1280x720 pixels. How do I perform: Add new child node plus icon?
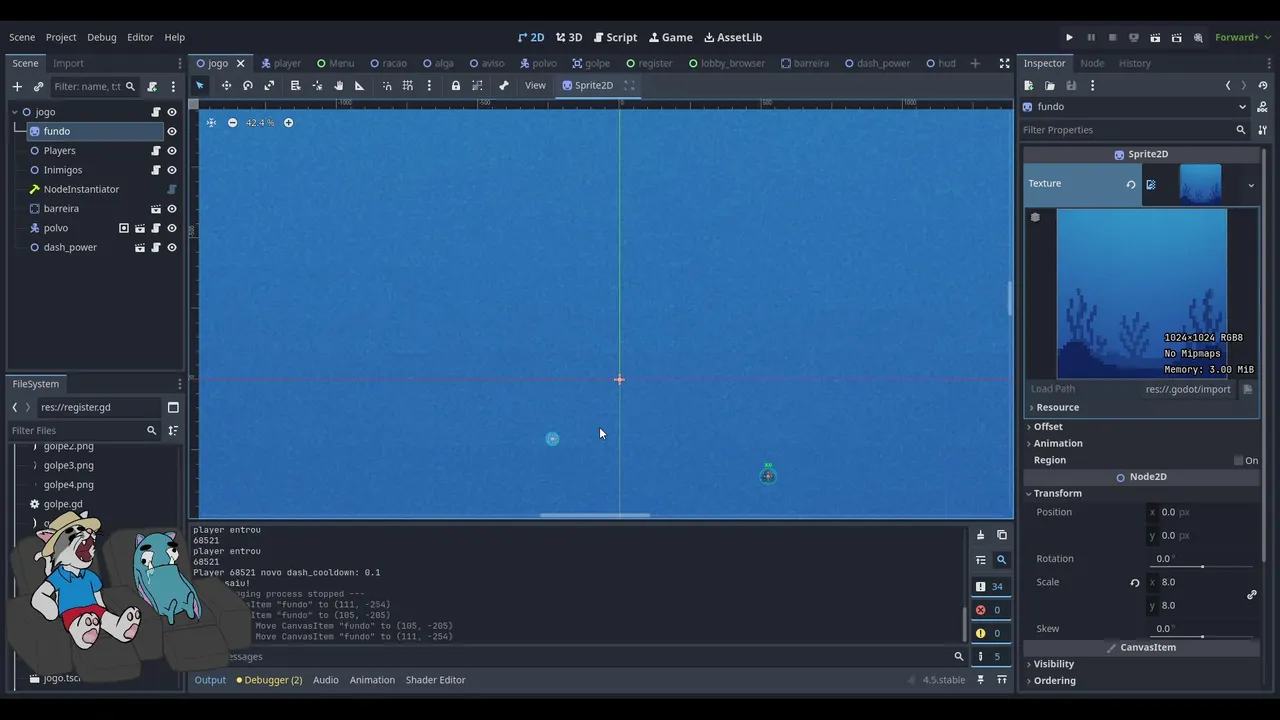[17, 87]
